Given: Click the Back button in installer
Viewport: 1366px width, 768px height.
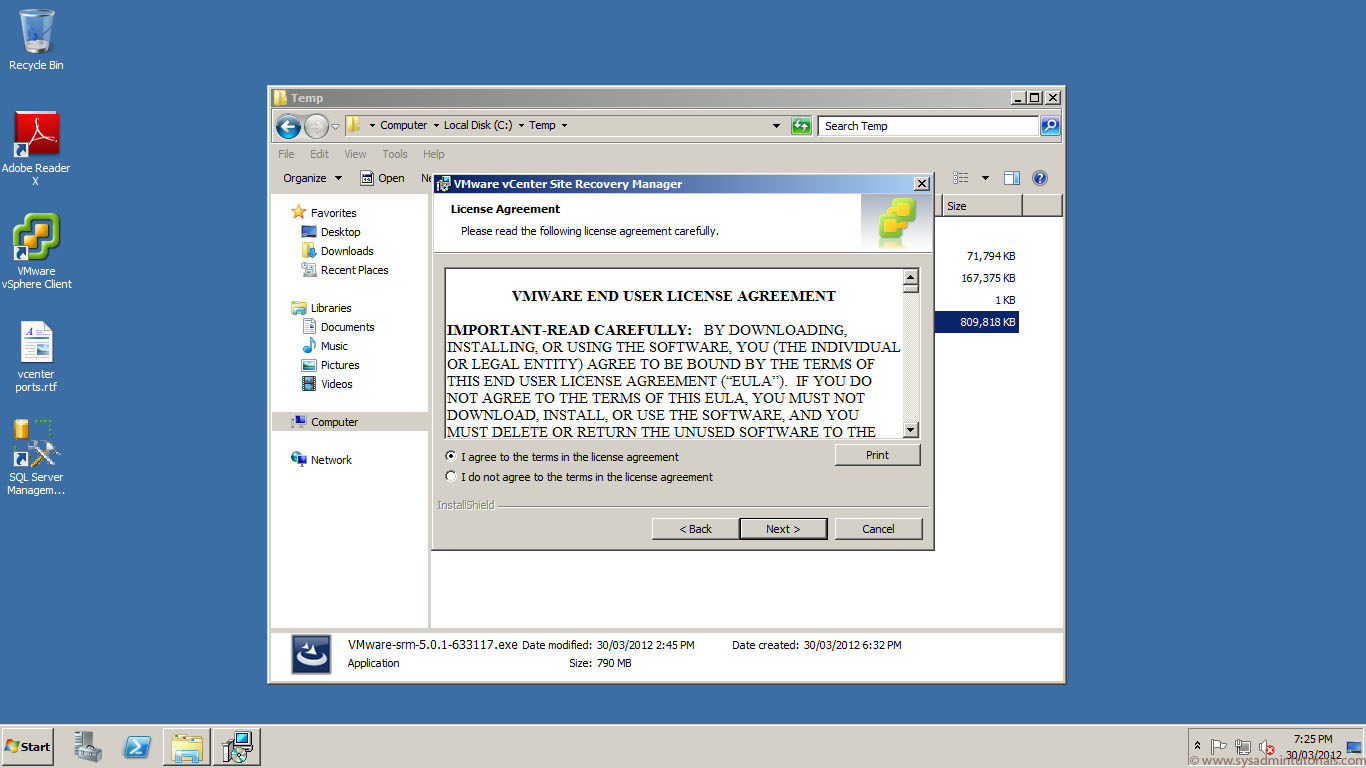Looking at the screenshot, I should coord(695,529).
